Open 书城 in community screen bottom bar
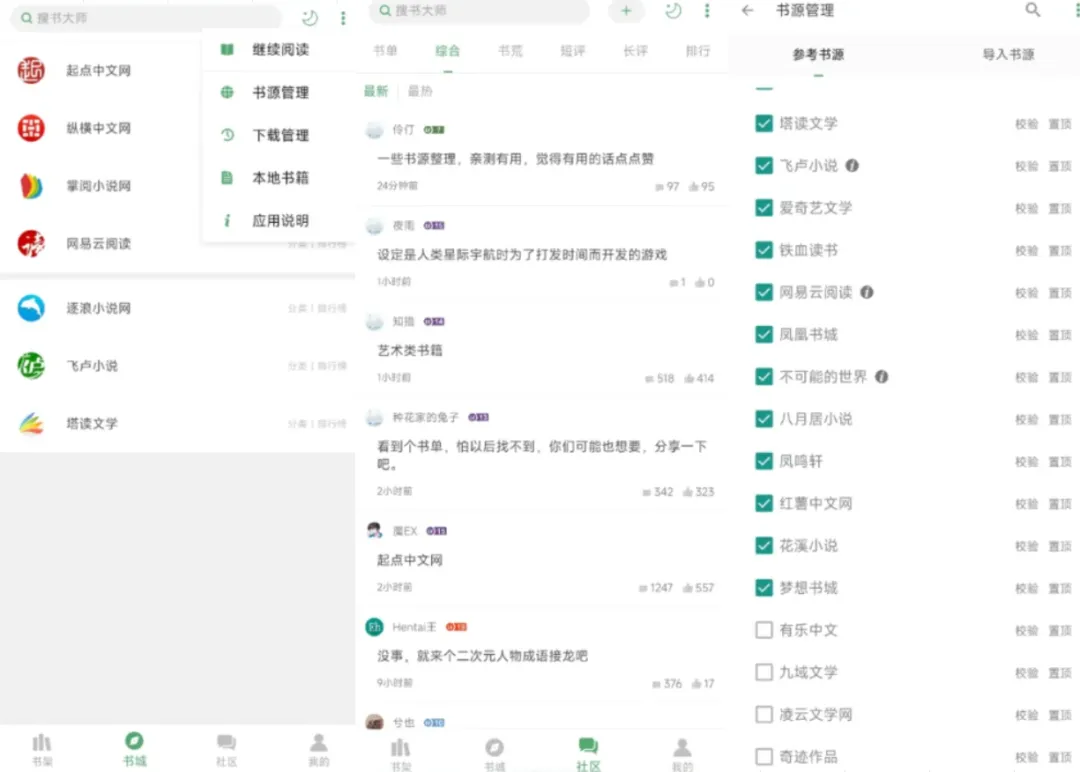 click(495, 755)
